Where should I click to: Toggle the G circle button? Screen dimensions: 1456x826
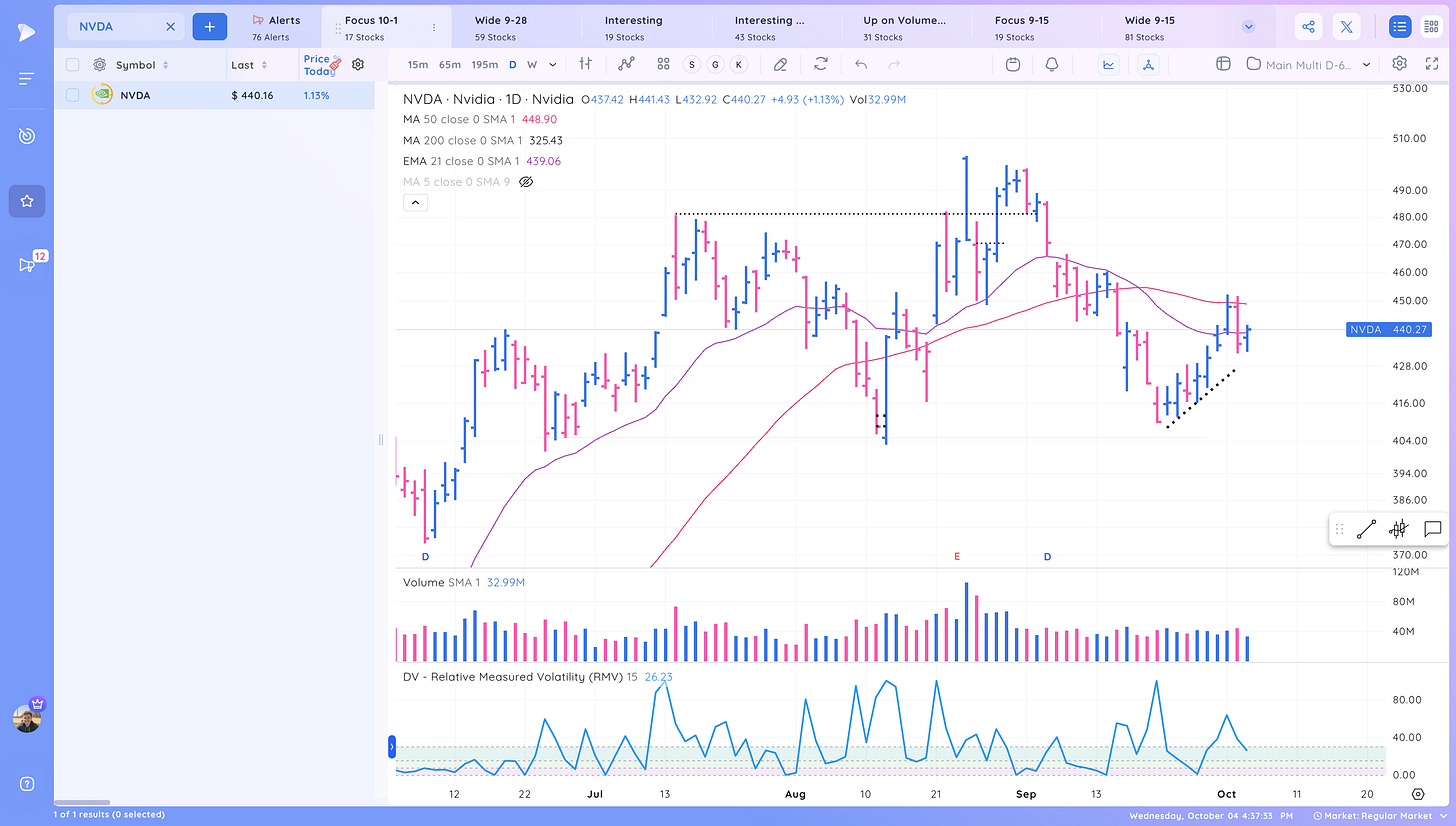715,64
